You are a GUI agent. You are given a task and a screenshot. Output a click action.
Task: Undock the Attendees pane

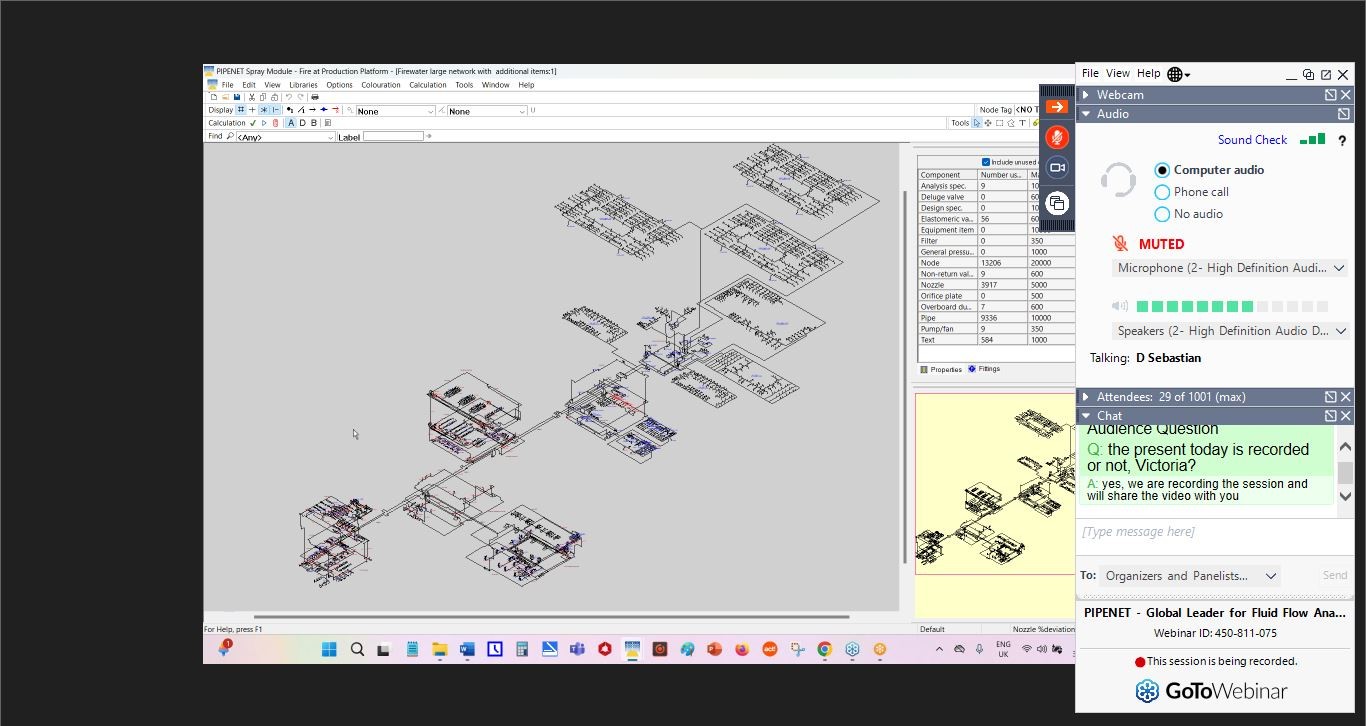1331,397
